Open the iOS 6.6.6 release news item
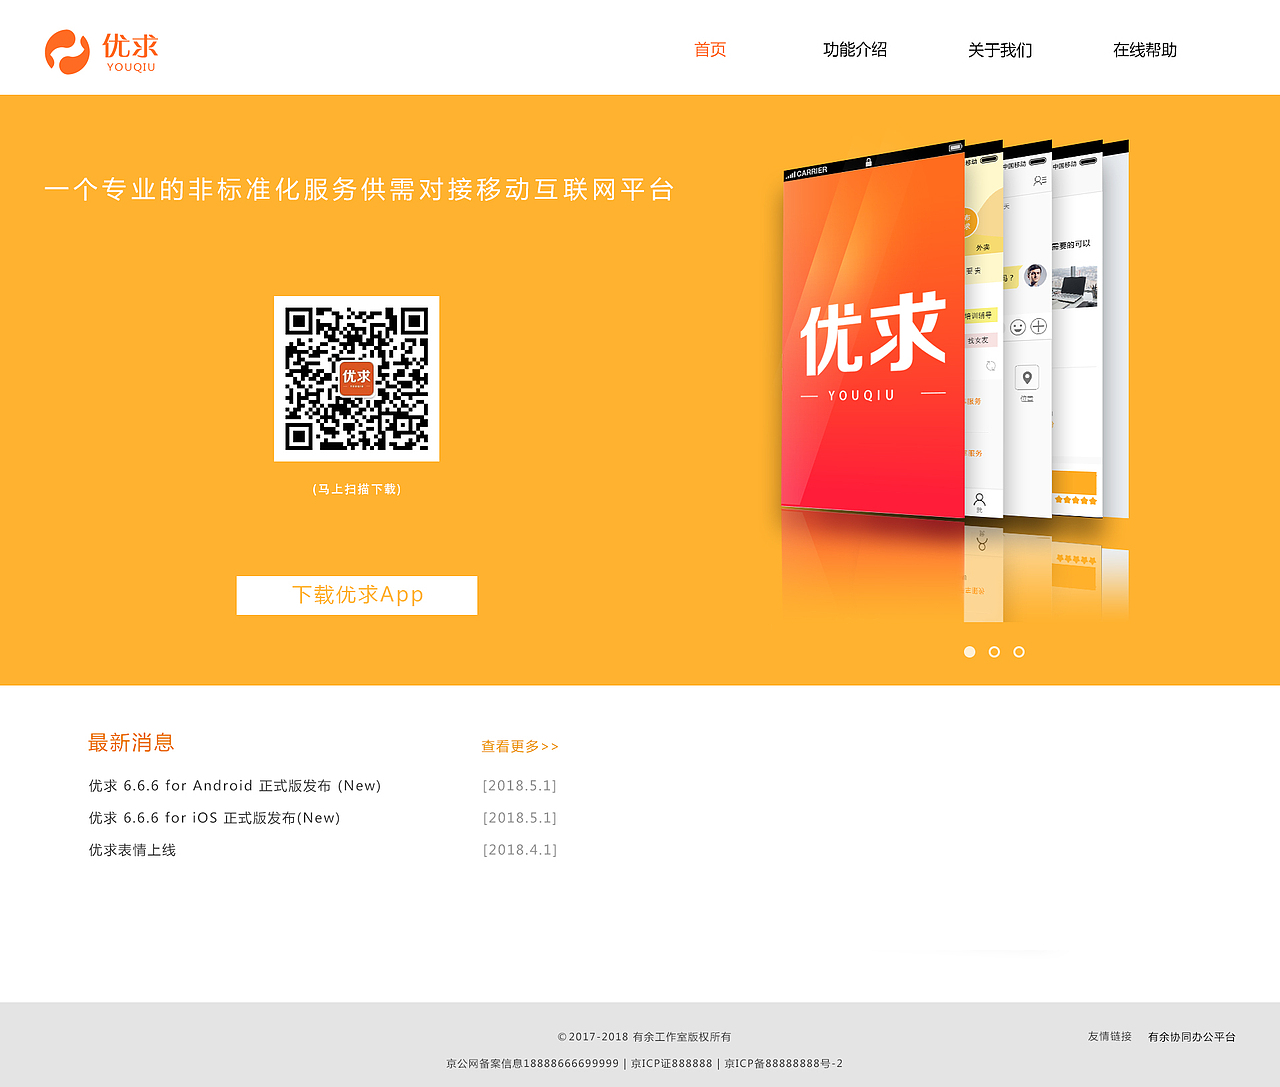This screenshot has width=1280, height=1087. 214,817
